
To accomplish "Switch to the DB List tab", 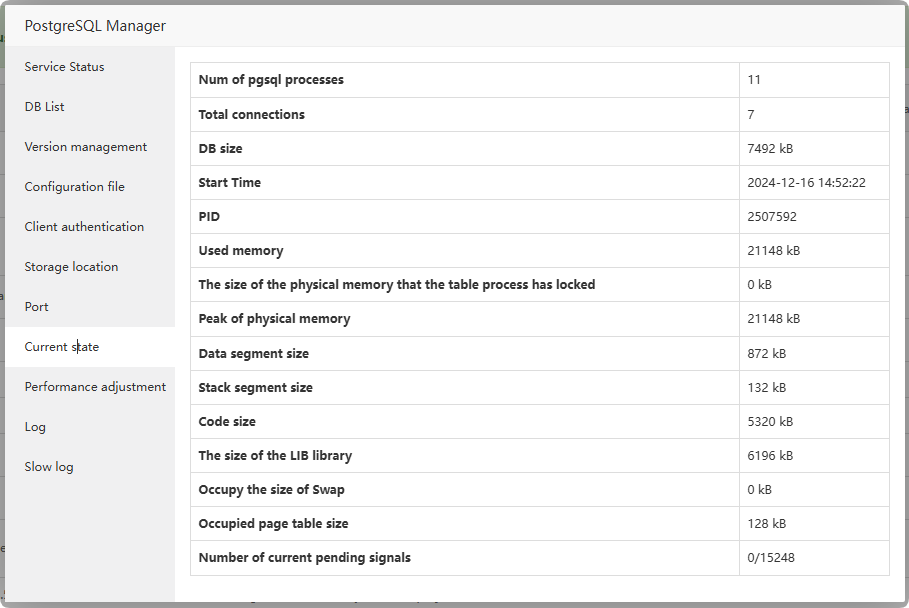I will (x=45, y=107).
